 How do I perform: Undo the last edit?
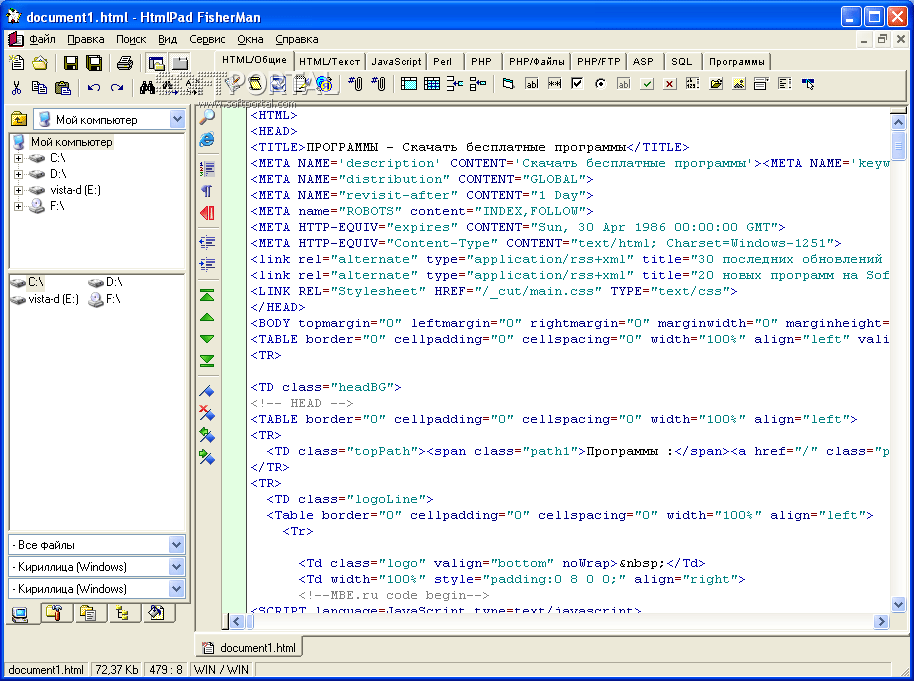point(93,87)
